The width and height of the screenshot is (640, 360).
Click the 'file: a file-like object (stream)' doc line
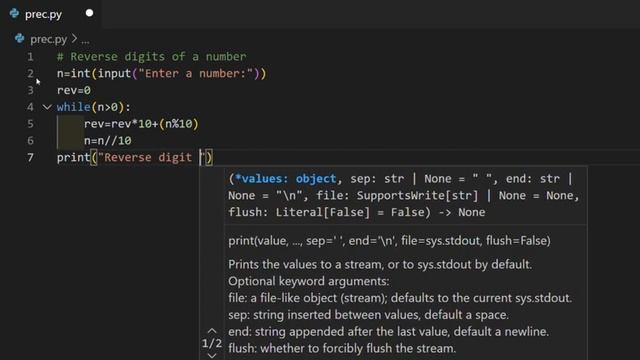[400, 298]
